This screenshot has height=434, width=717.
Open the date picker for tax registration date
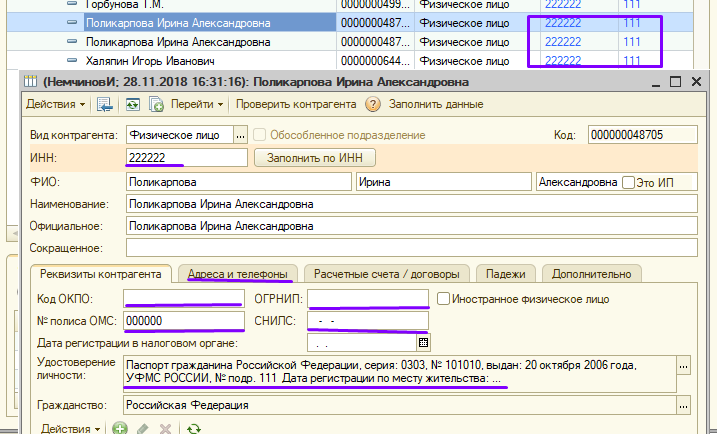(423, 342)
